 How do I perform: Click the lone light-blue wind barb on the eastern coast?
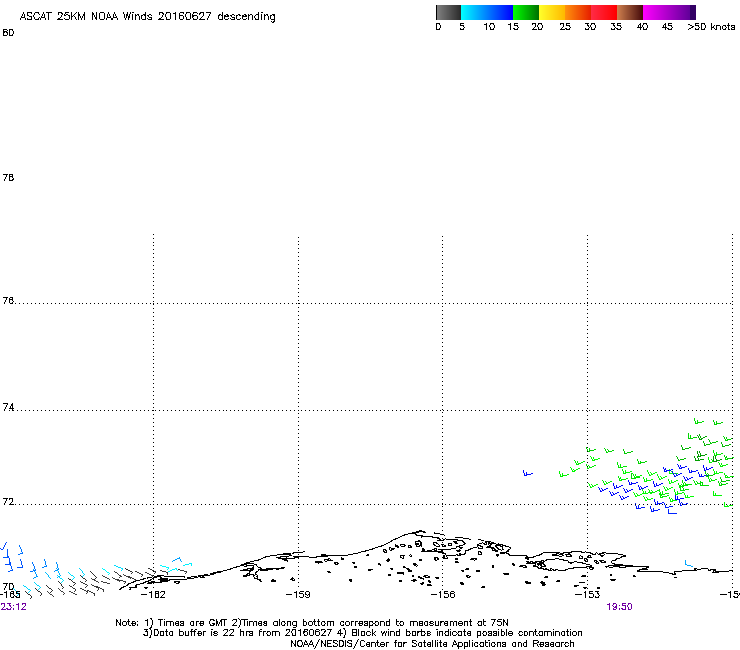(689, 564)
